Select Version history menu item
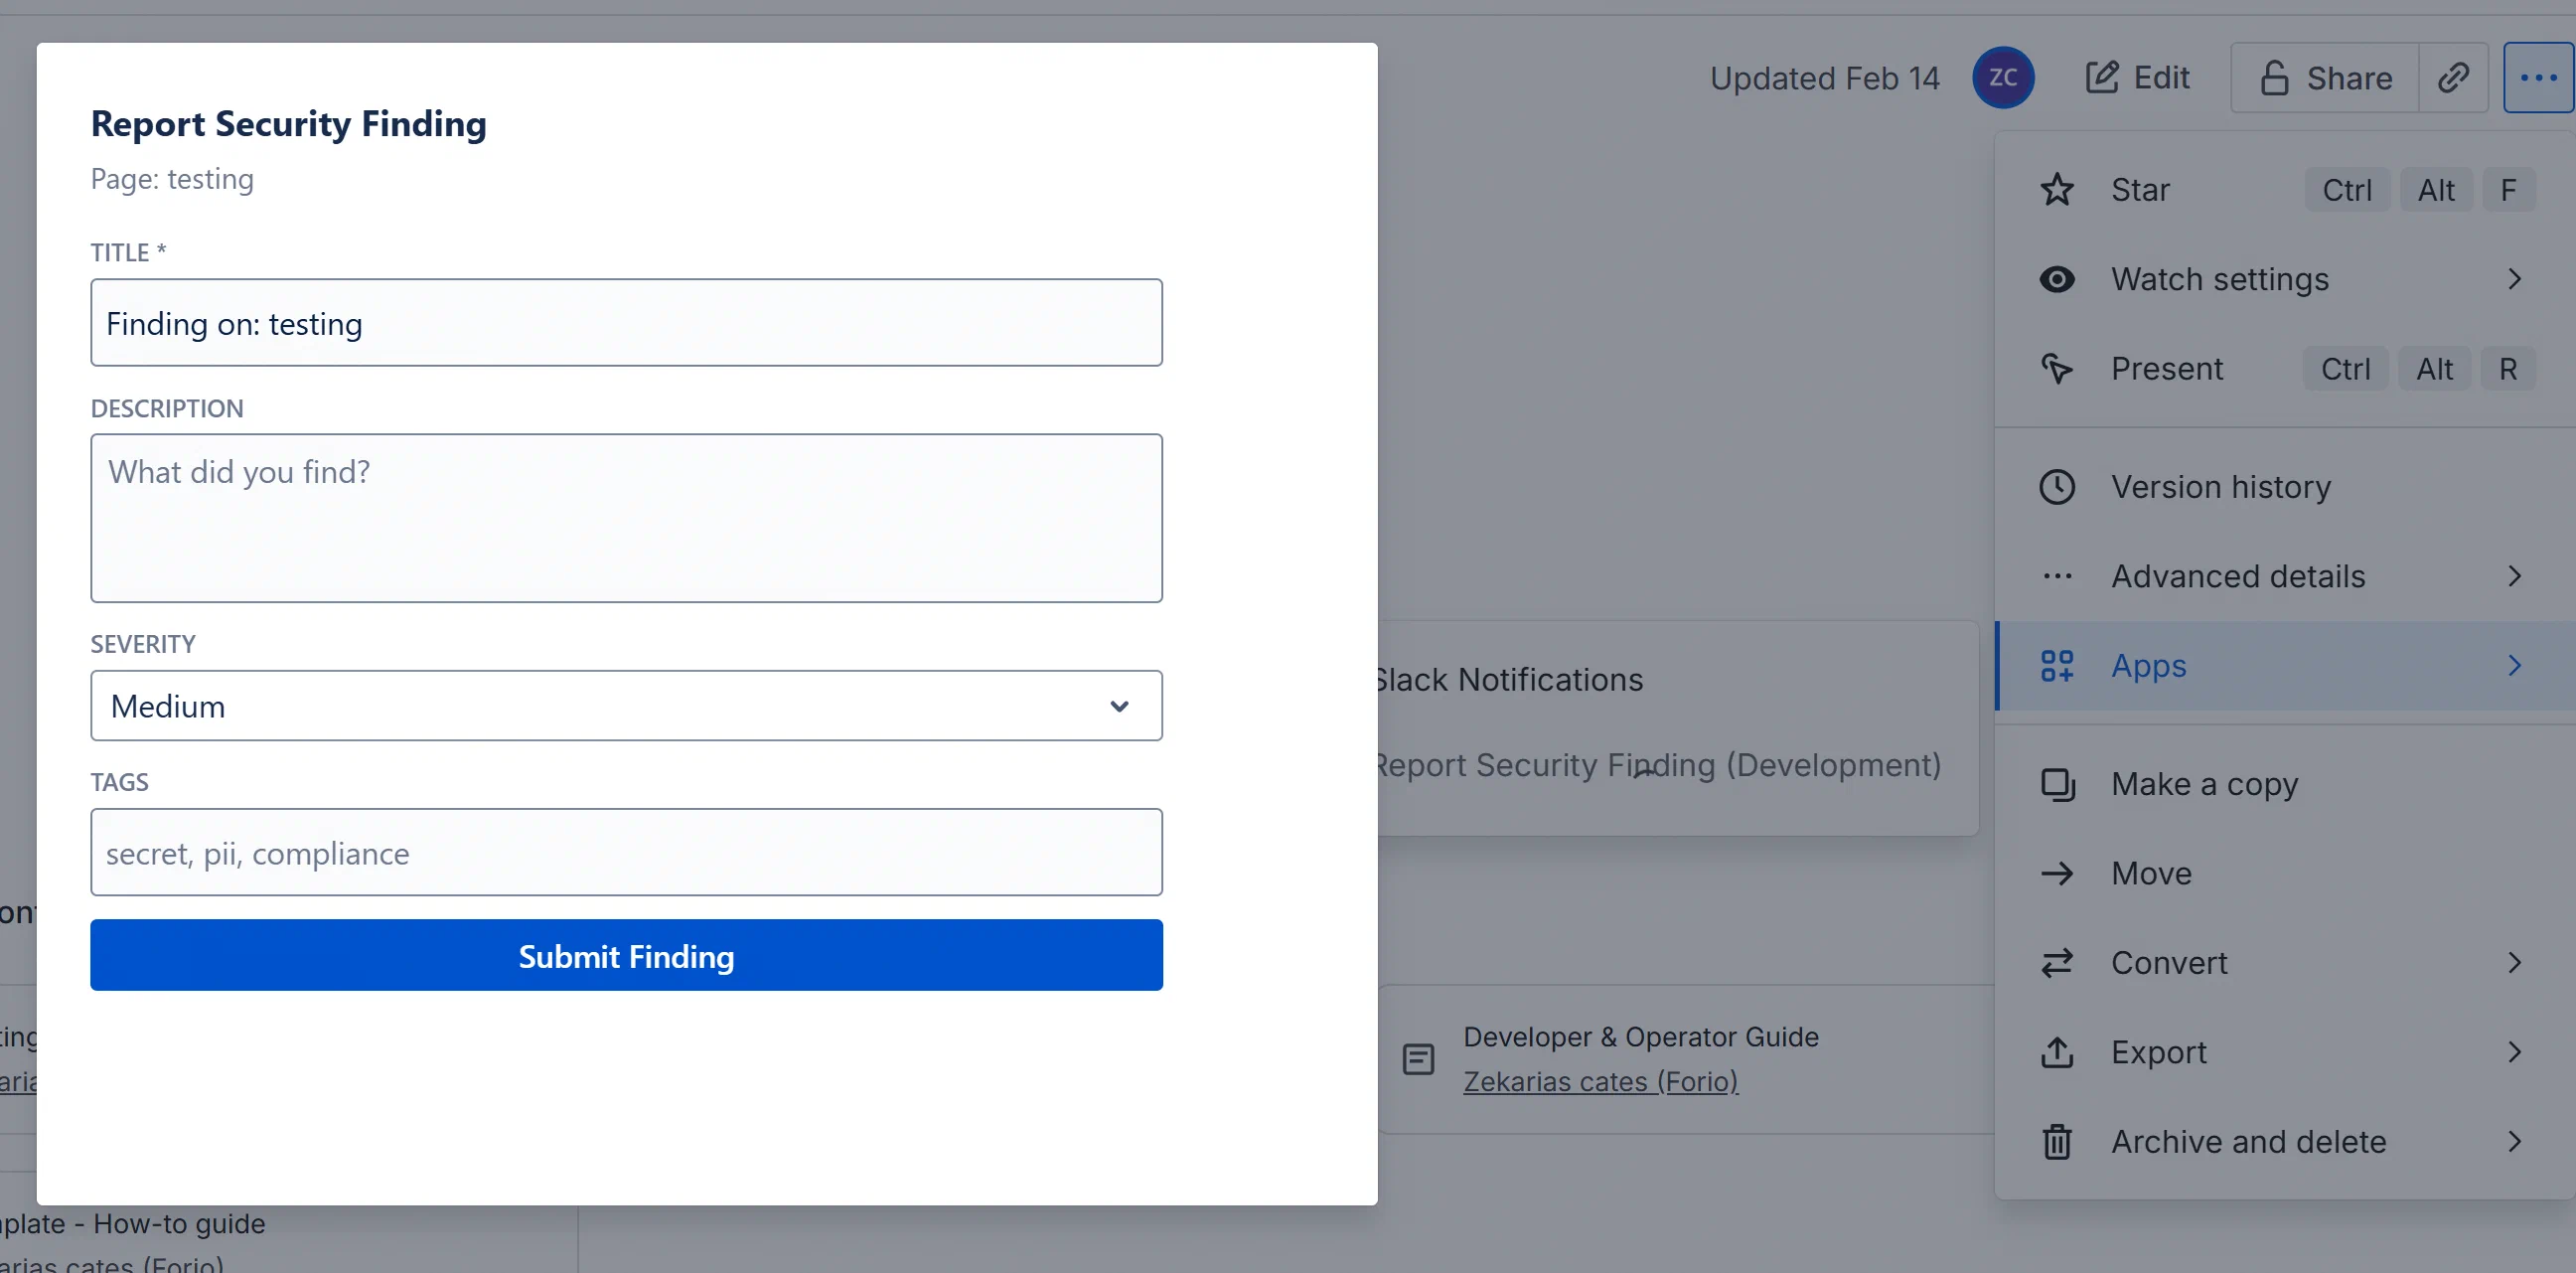Screen dimensions: 2576x1273 pyautogui.click(x=2285, y=487)
